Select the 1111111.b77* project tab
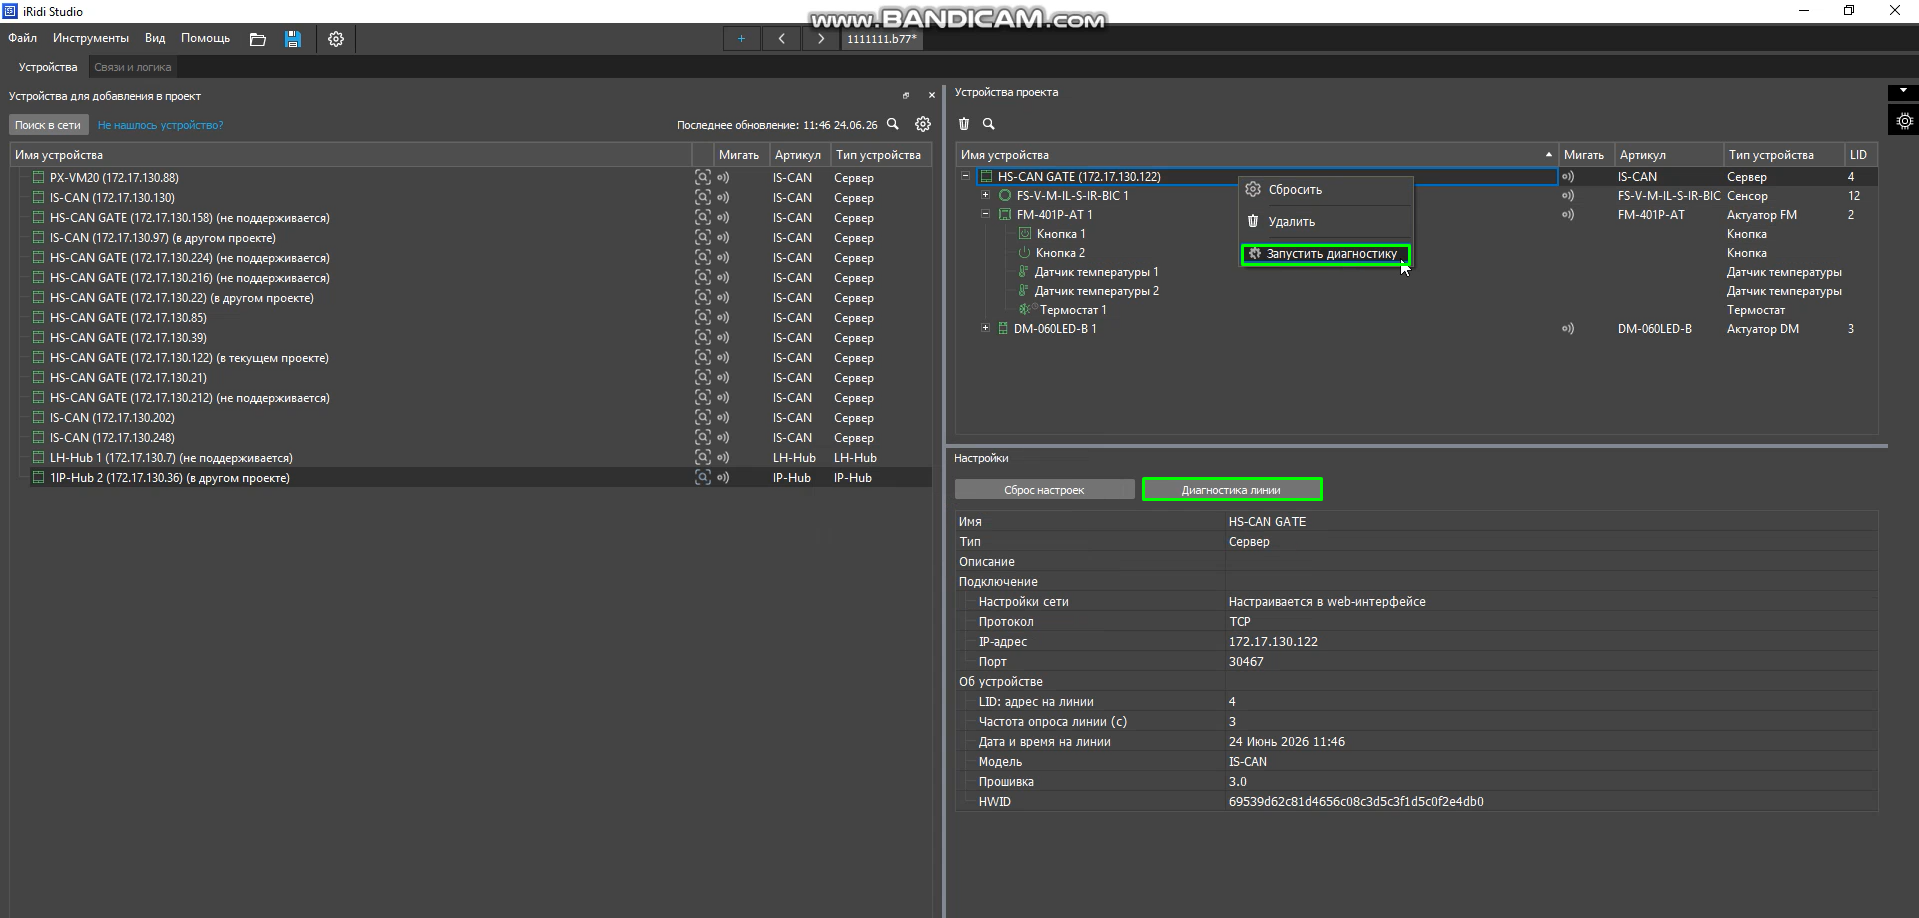This screenshot has height=918, width=1919. coord(881,39)
